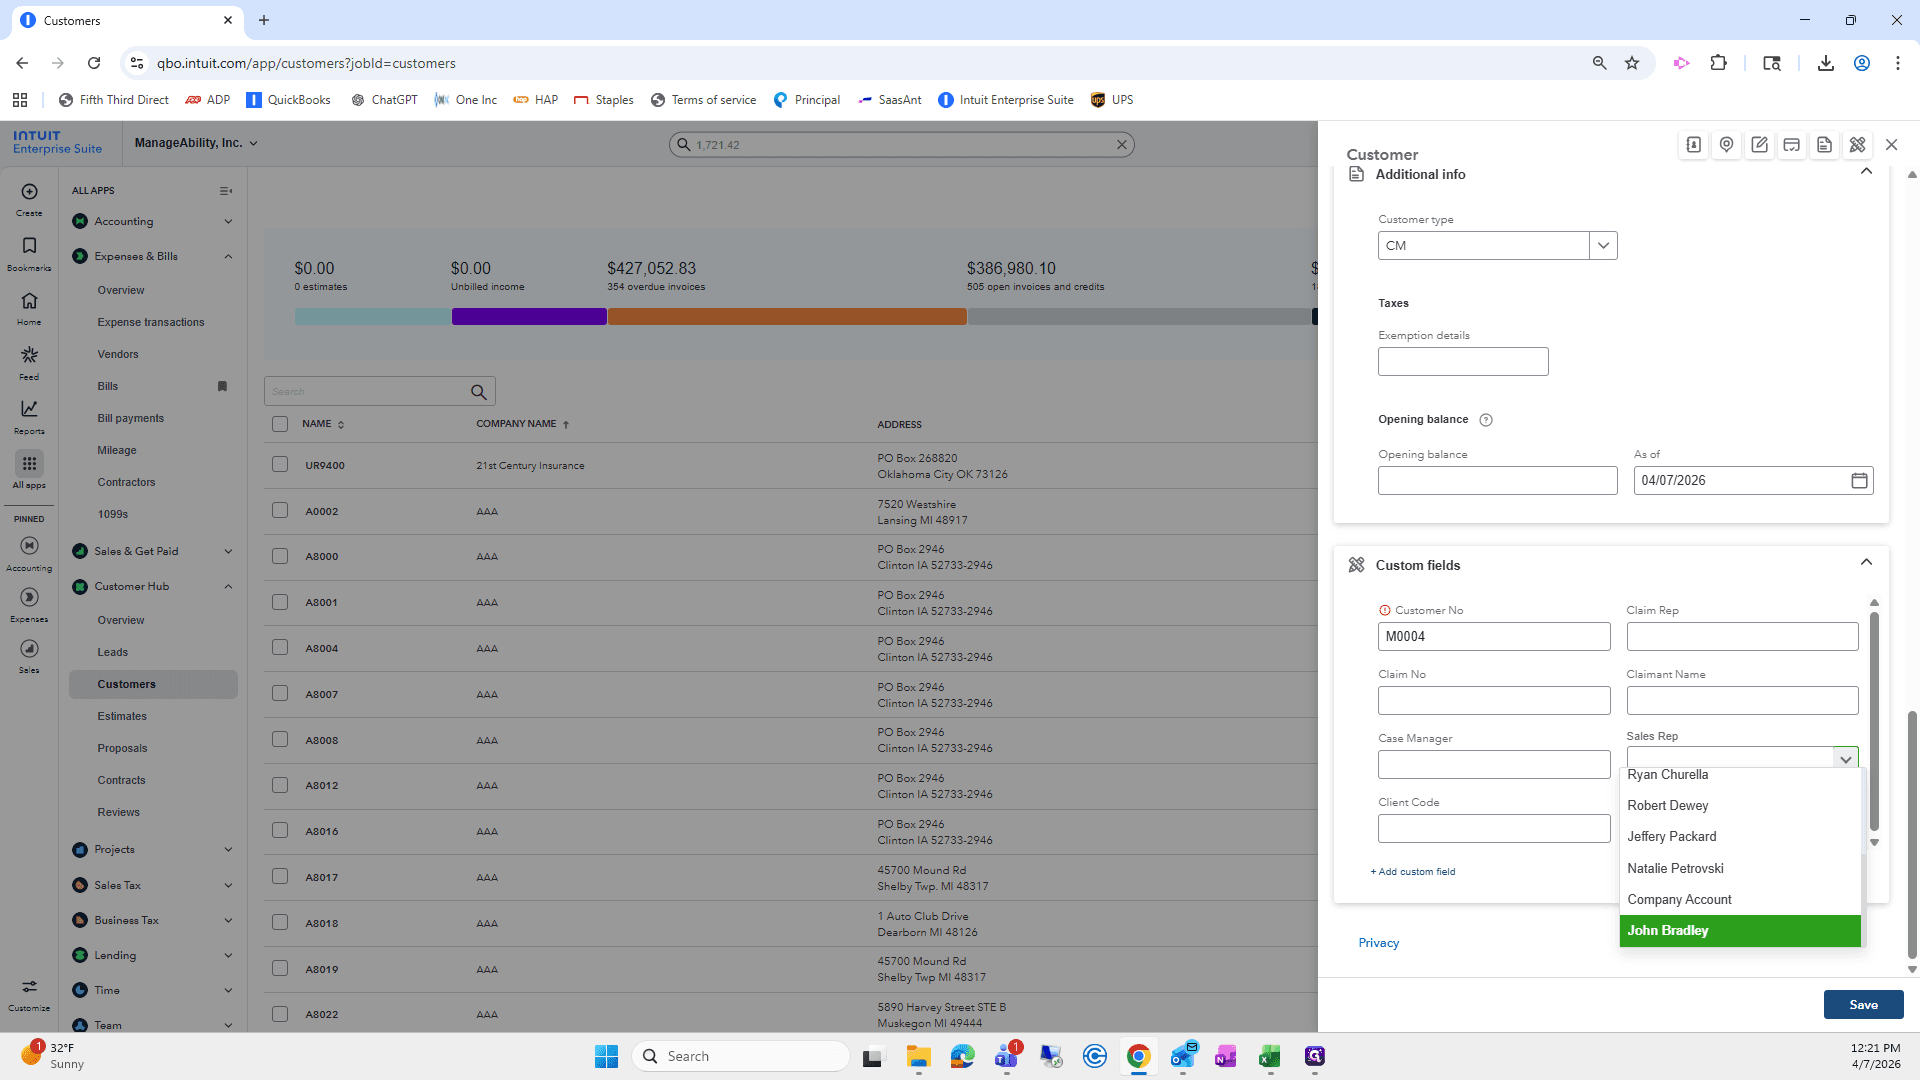1920x1080 pixels.
Task: Check the A8017 customer row checkbox
Action: coord(280,877)
